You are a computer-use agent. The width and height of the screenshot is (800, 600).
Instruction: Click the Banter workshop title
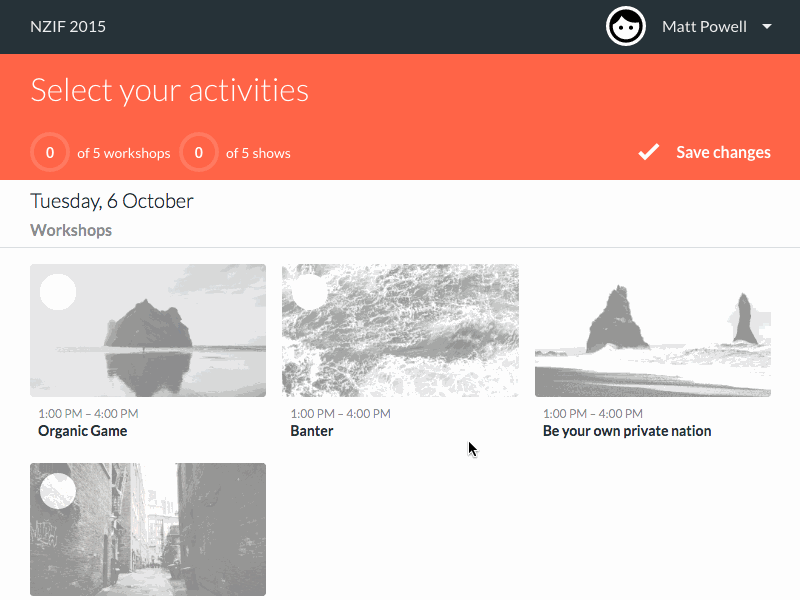click(x=312, y=431)
